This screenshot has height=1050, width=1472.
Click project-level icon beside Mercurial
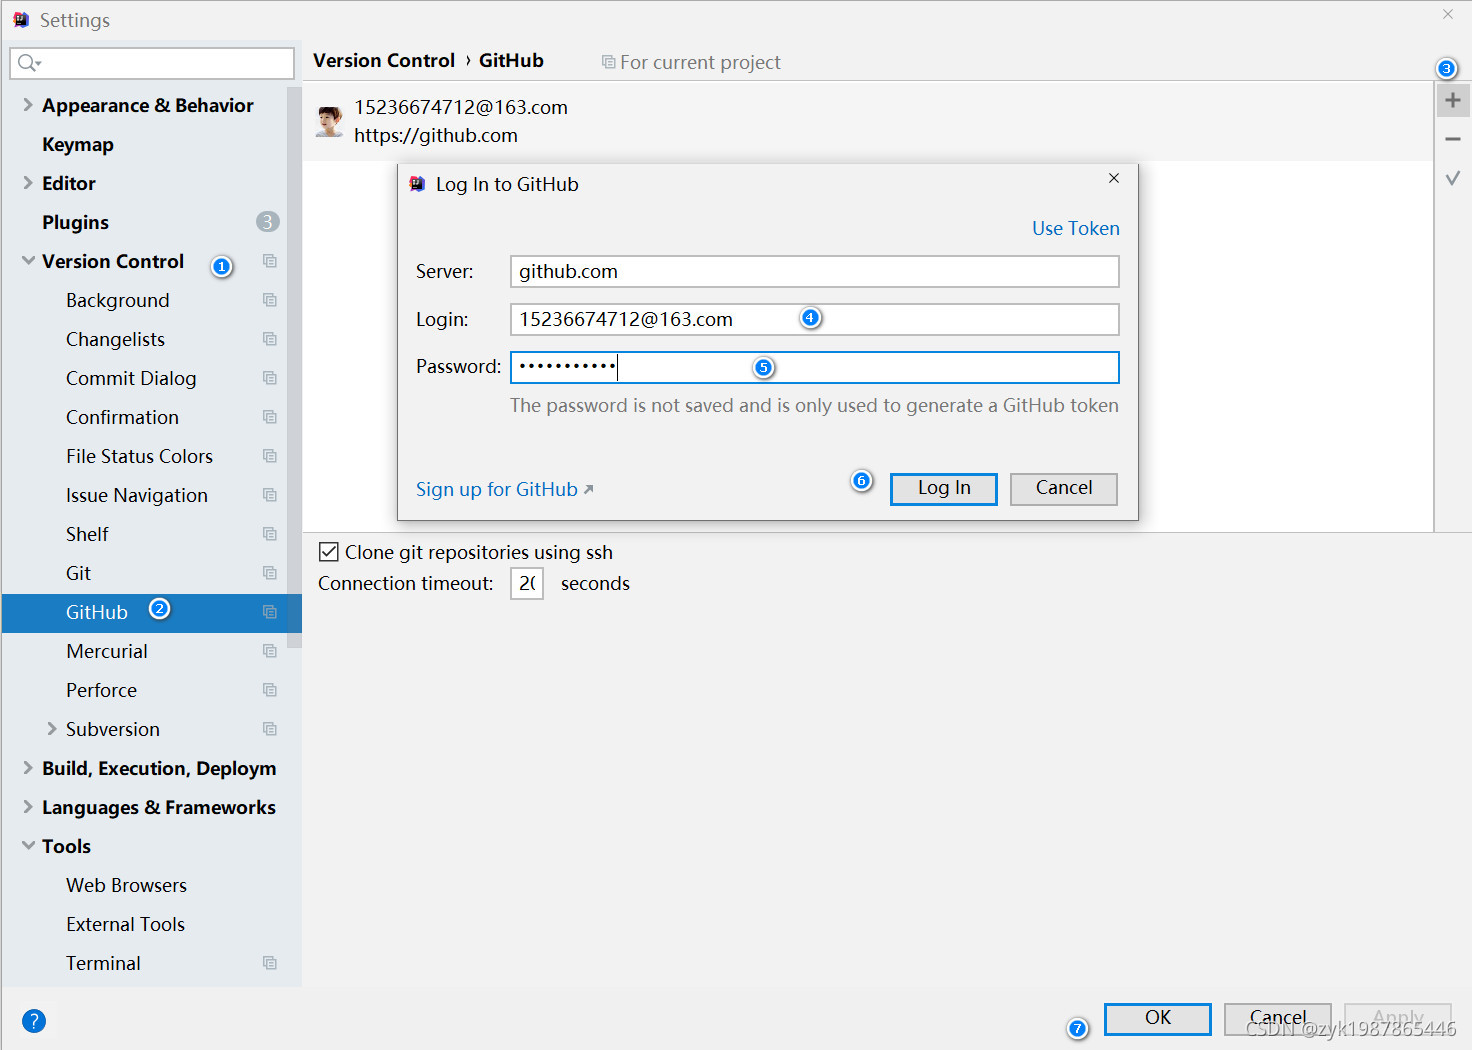pyautogui.click(x=270, y=651)
